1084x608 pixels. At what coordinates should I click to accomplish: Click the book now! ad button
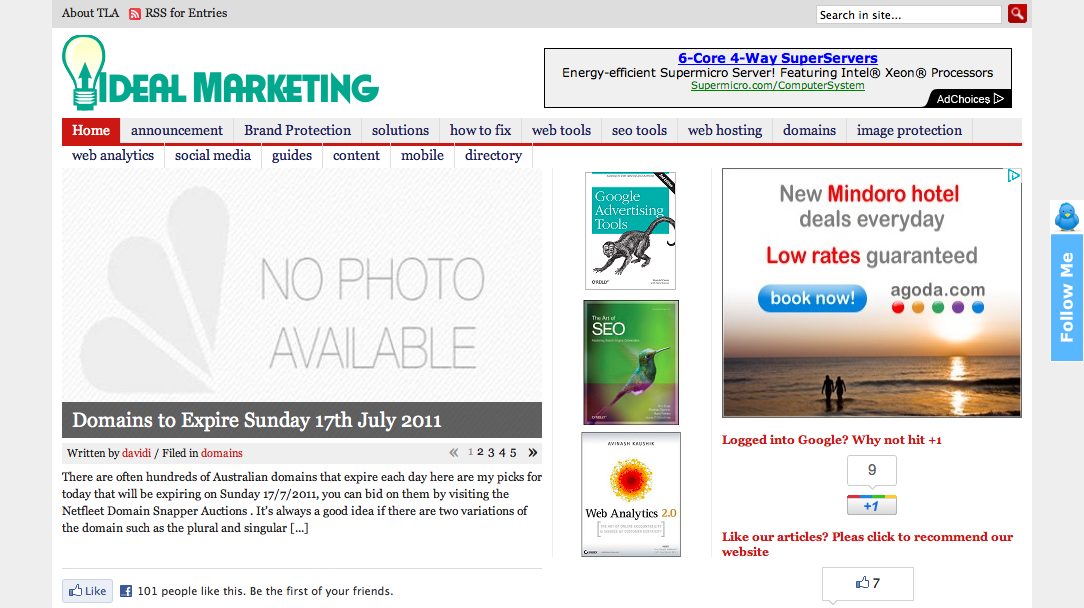click(x=812, y=298)
